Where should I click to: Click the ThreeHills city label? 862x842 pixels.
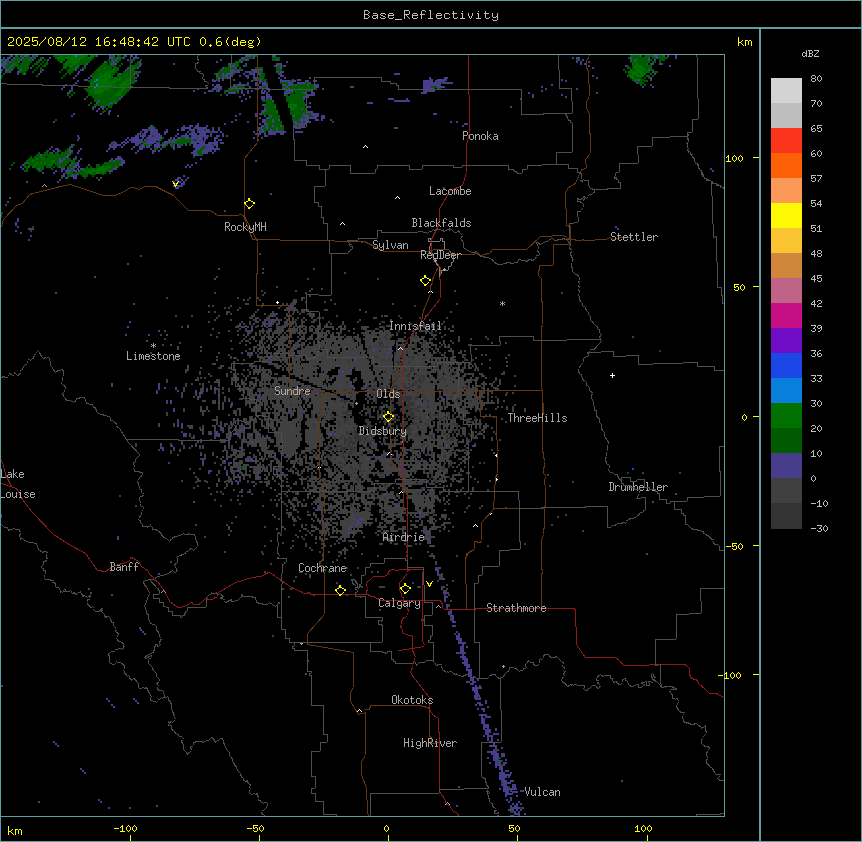pos(537,418)
